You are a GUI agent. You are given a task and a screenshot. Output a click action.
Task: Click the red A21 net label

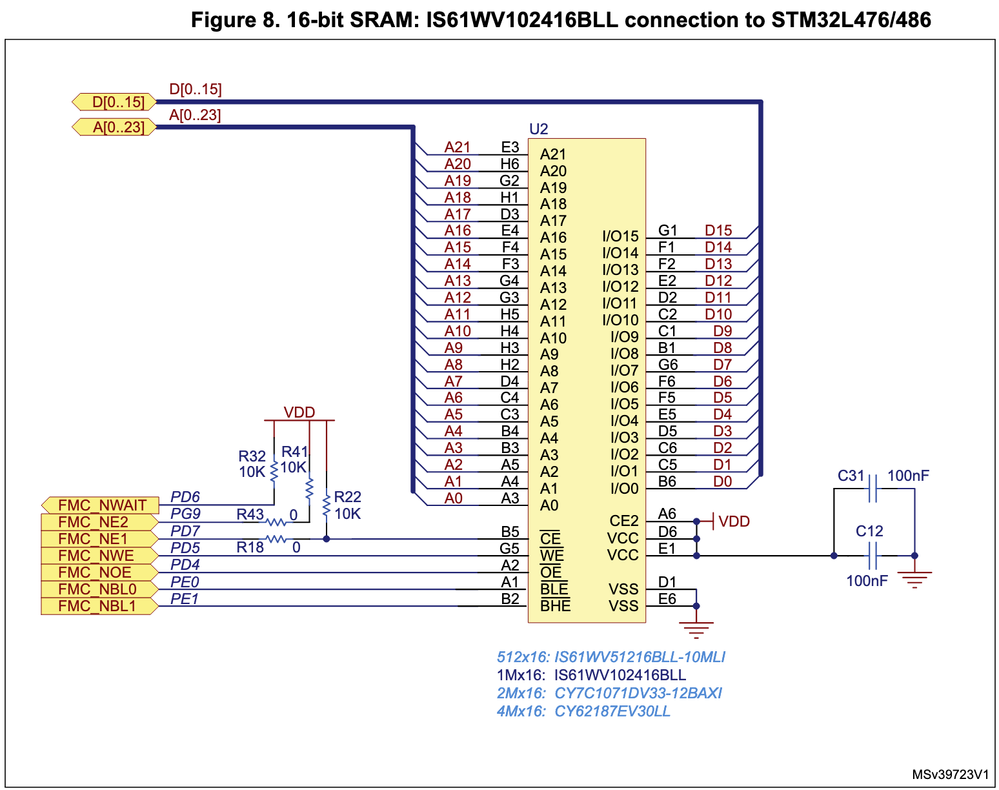click(x=457, y=147)
